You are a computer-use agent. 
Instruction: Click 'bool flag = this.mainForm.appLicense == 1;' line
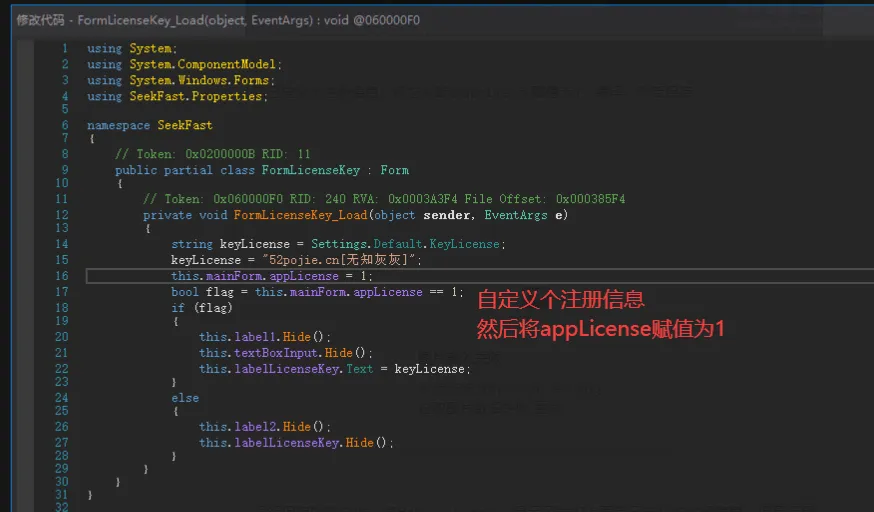coord(317,292)
